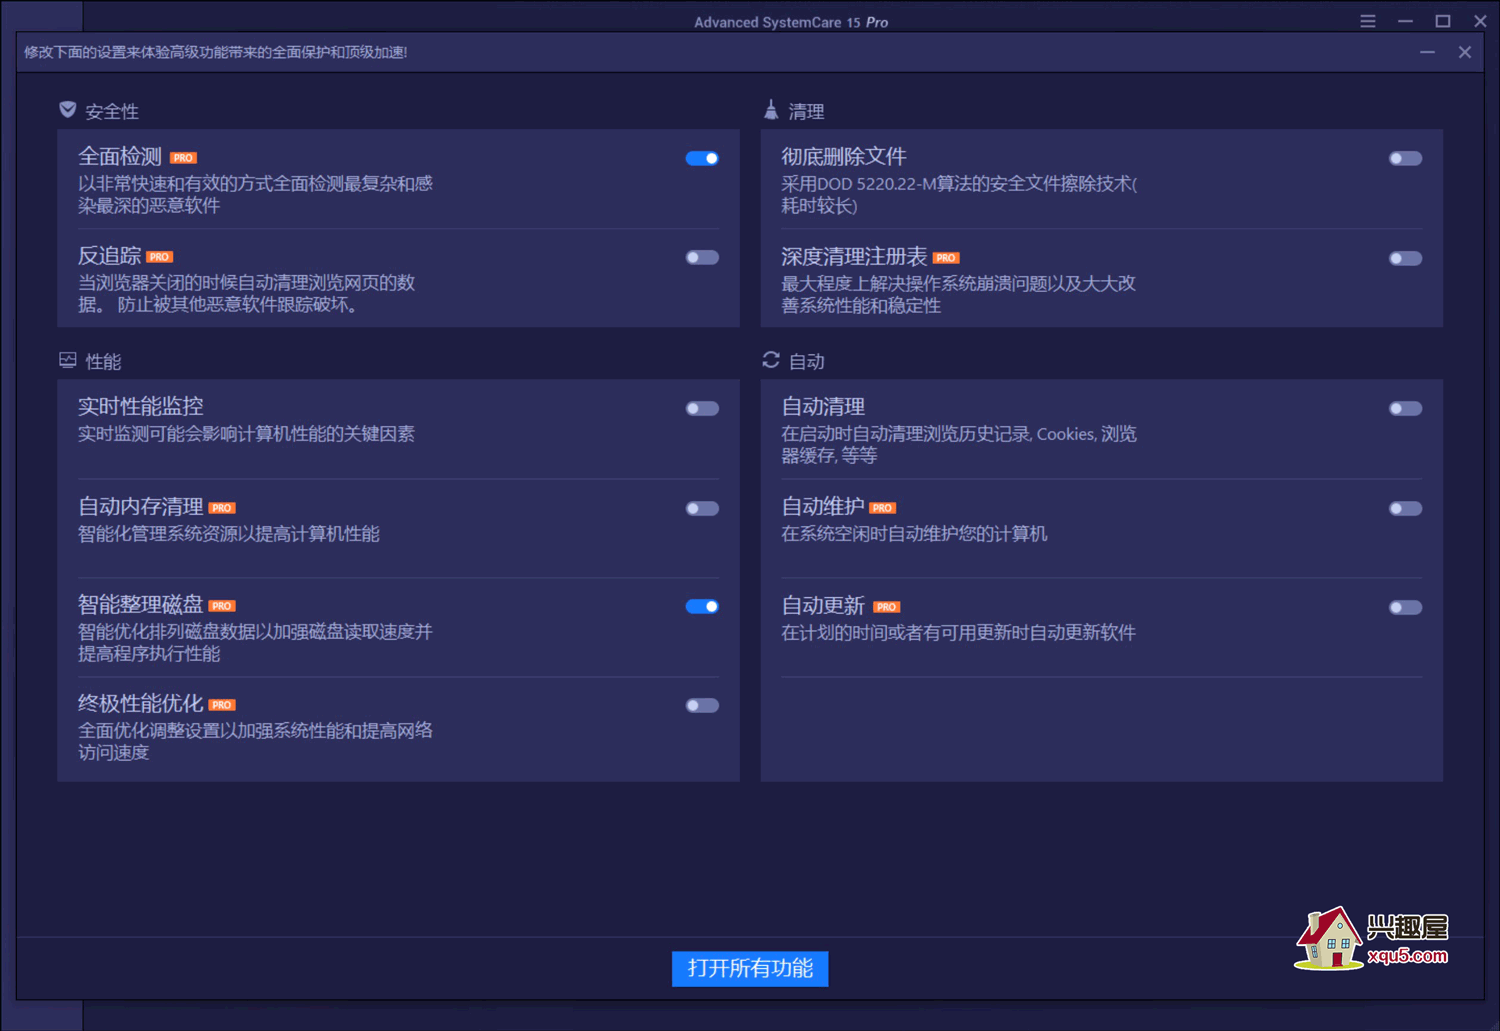The image size is (1500, 1031).
Task: Click the PRO badge next to 深度清理注册表
Action: pyautogui.click(x=946, y=258)
